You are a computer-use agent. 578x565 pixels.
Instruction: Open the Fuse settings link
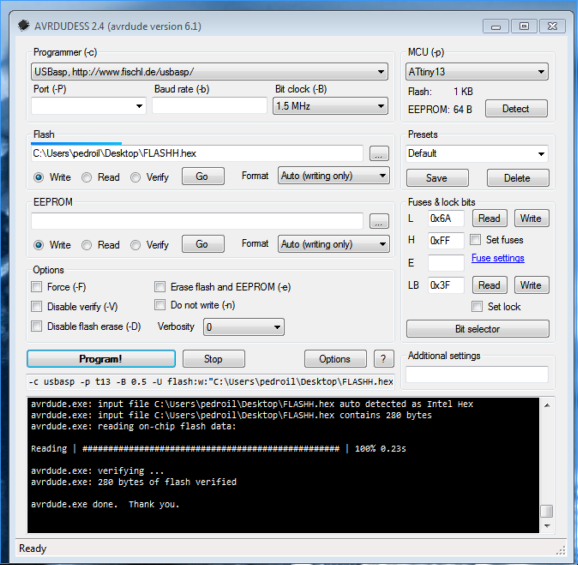point(498,258)
